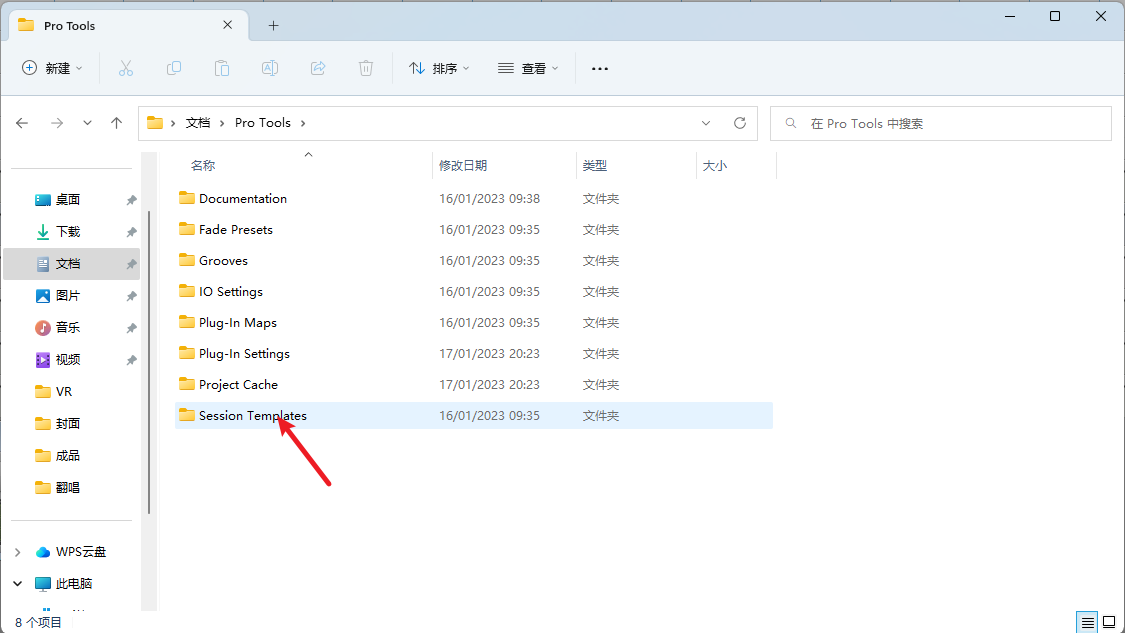Click Pro Tools in the address breadcrumb
The height and width of the screenshot is (633, 1125).
[x=263, y=123]
